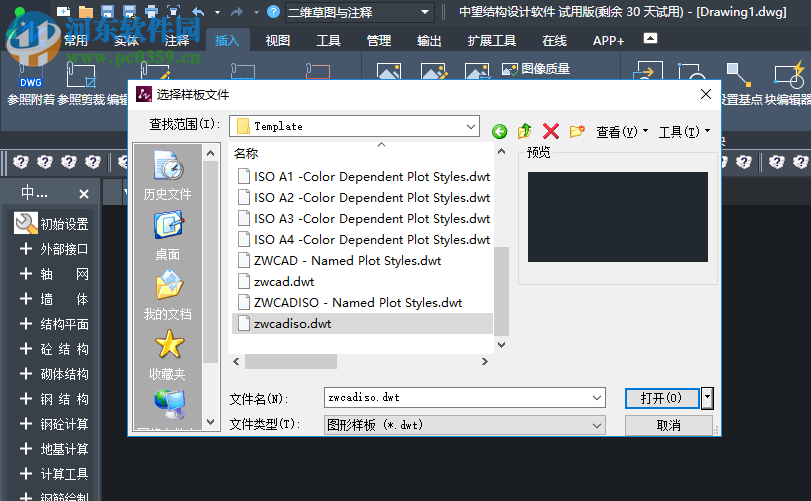Open the Desktop shortcut in places bar
The height and width of the screenshot is (501, 811).
pos(168,235)
